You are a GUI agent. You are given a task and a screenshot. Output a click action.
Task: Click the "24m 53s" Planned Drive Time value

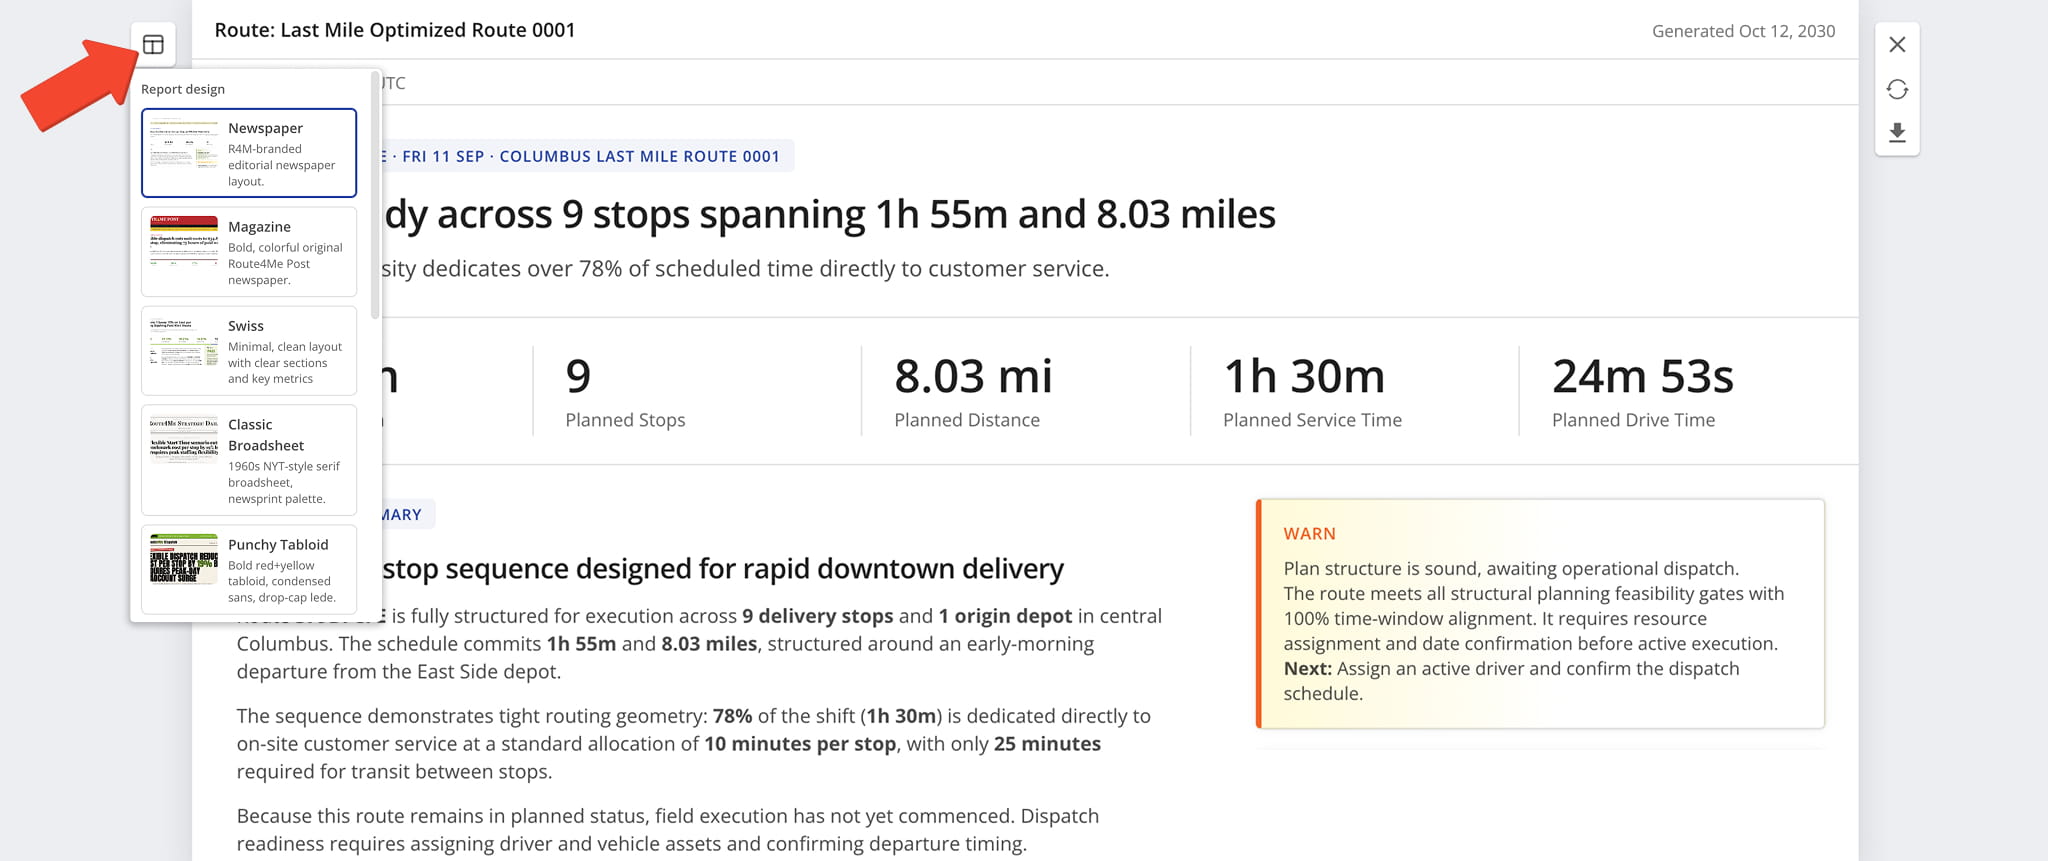[1642, 376]
